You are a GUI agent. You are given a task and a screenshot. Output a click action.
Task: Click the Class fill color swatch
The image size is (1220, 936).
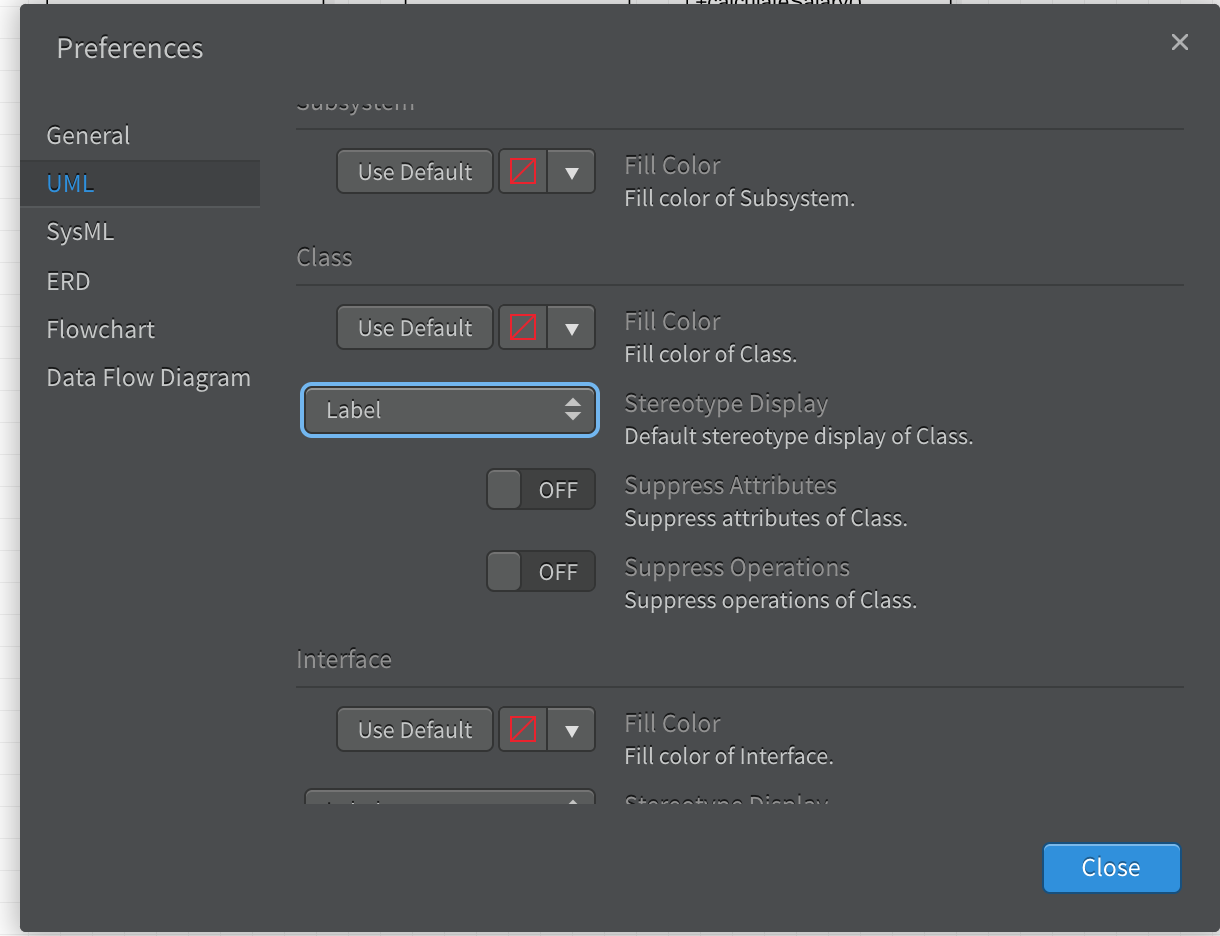[x=523, y=328]
